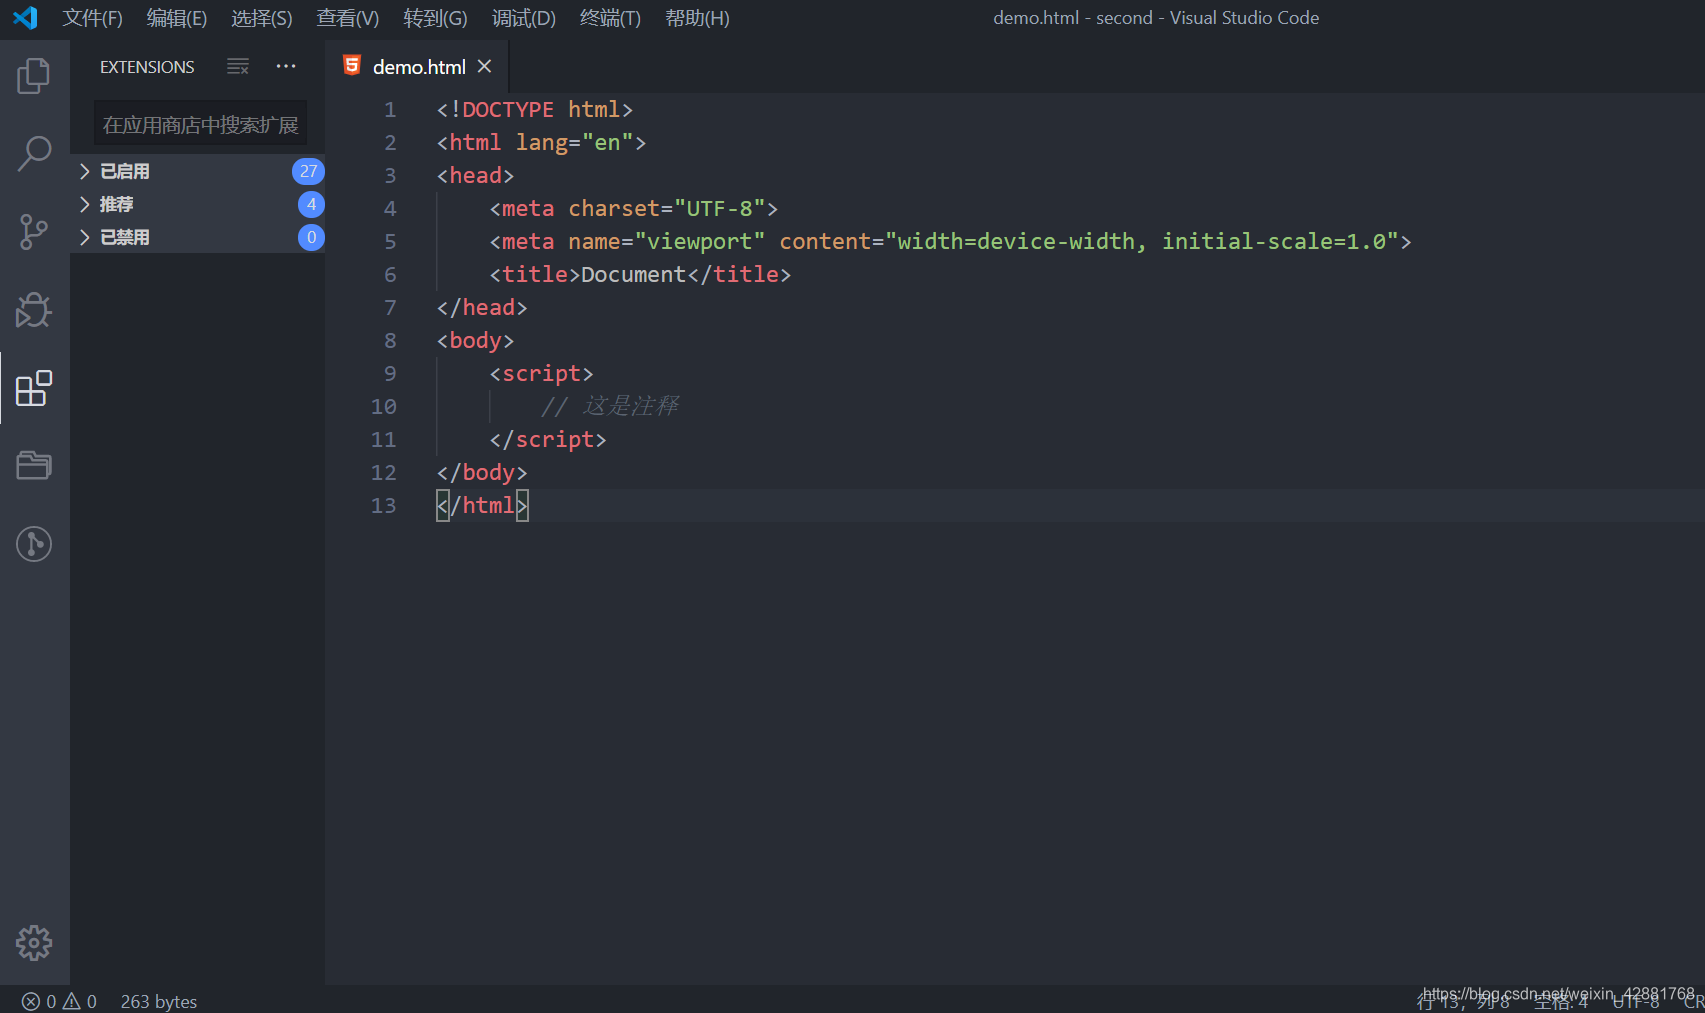1705x1013 pixels.
Task: Click the HTML5 file icon on demo.html tab
Action: click(352, 66)
